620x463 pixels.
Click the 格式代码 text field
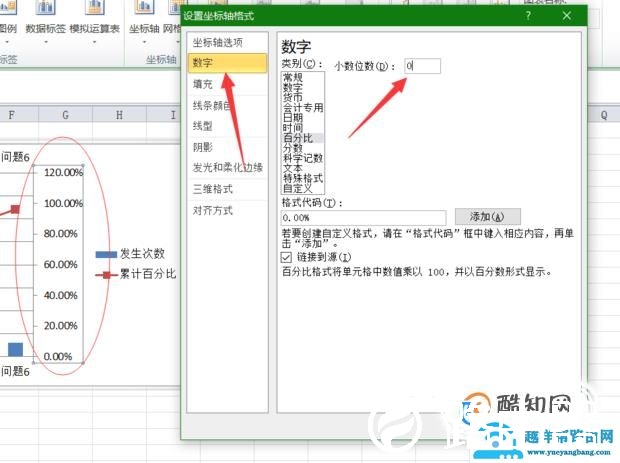click(x=364, y=217)
